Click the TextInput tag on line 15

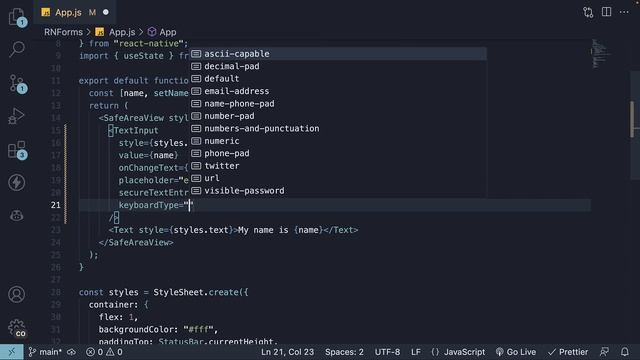133,130
